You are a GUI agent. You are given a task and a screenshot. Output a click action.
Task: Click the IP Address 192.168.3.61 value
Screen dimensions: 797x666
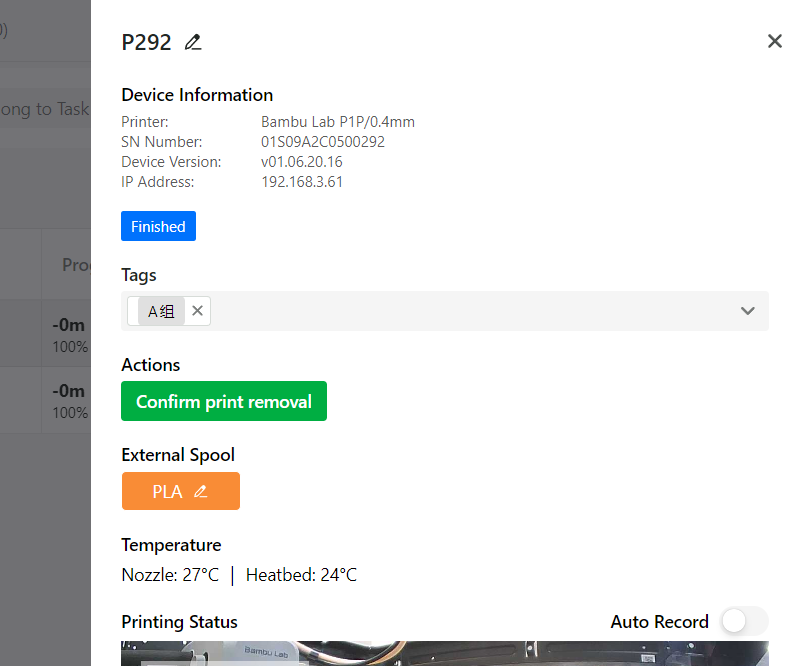click(302, 181)
